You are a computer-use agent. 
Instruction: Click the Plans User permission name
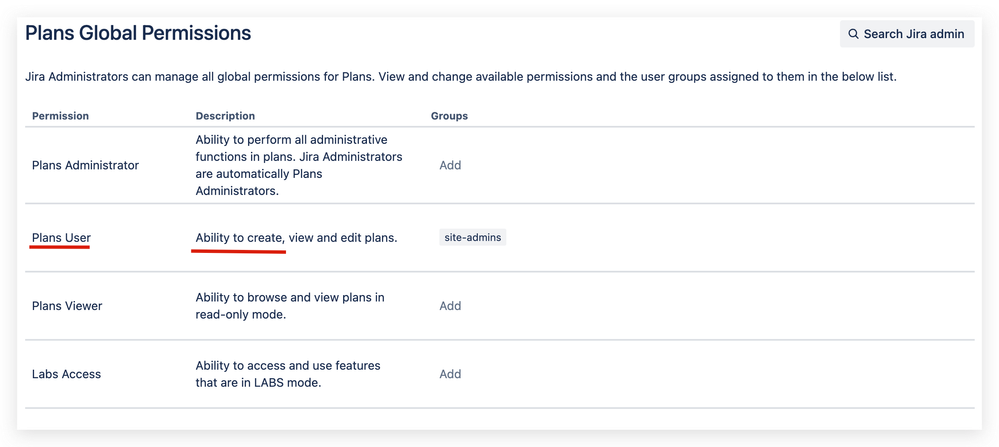tap(61, 238)
